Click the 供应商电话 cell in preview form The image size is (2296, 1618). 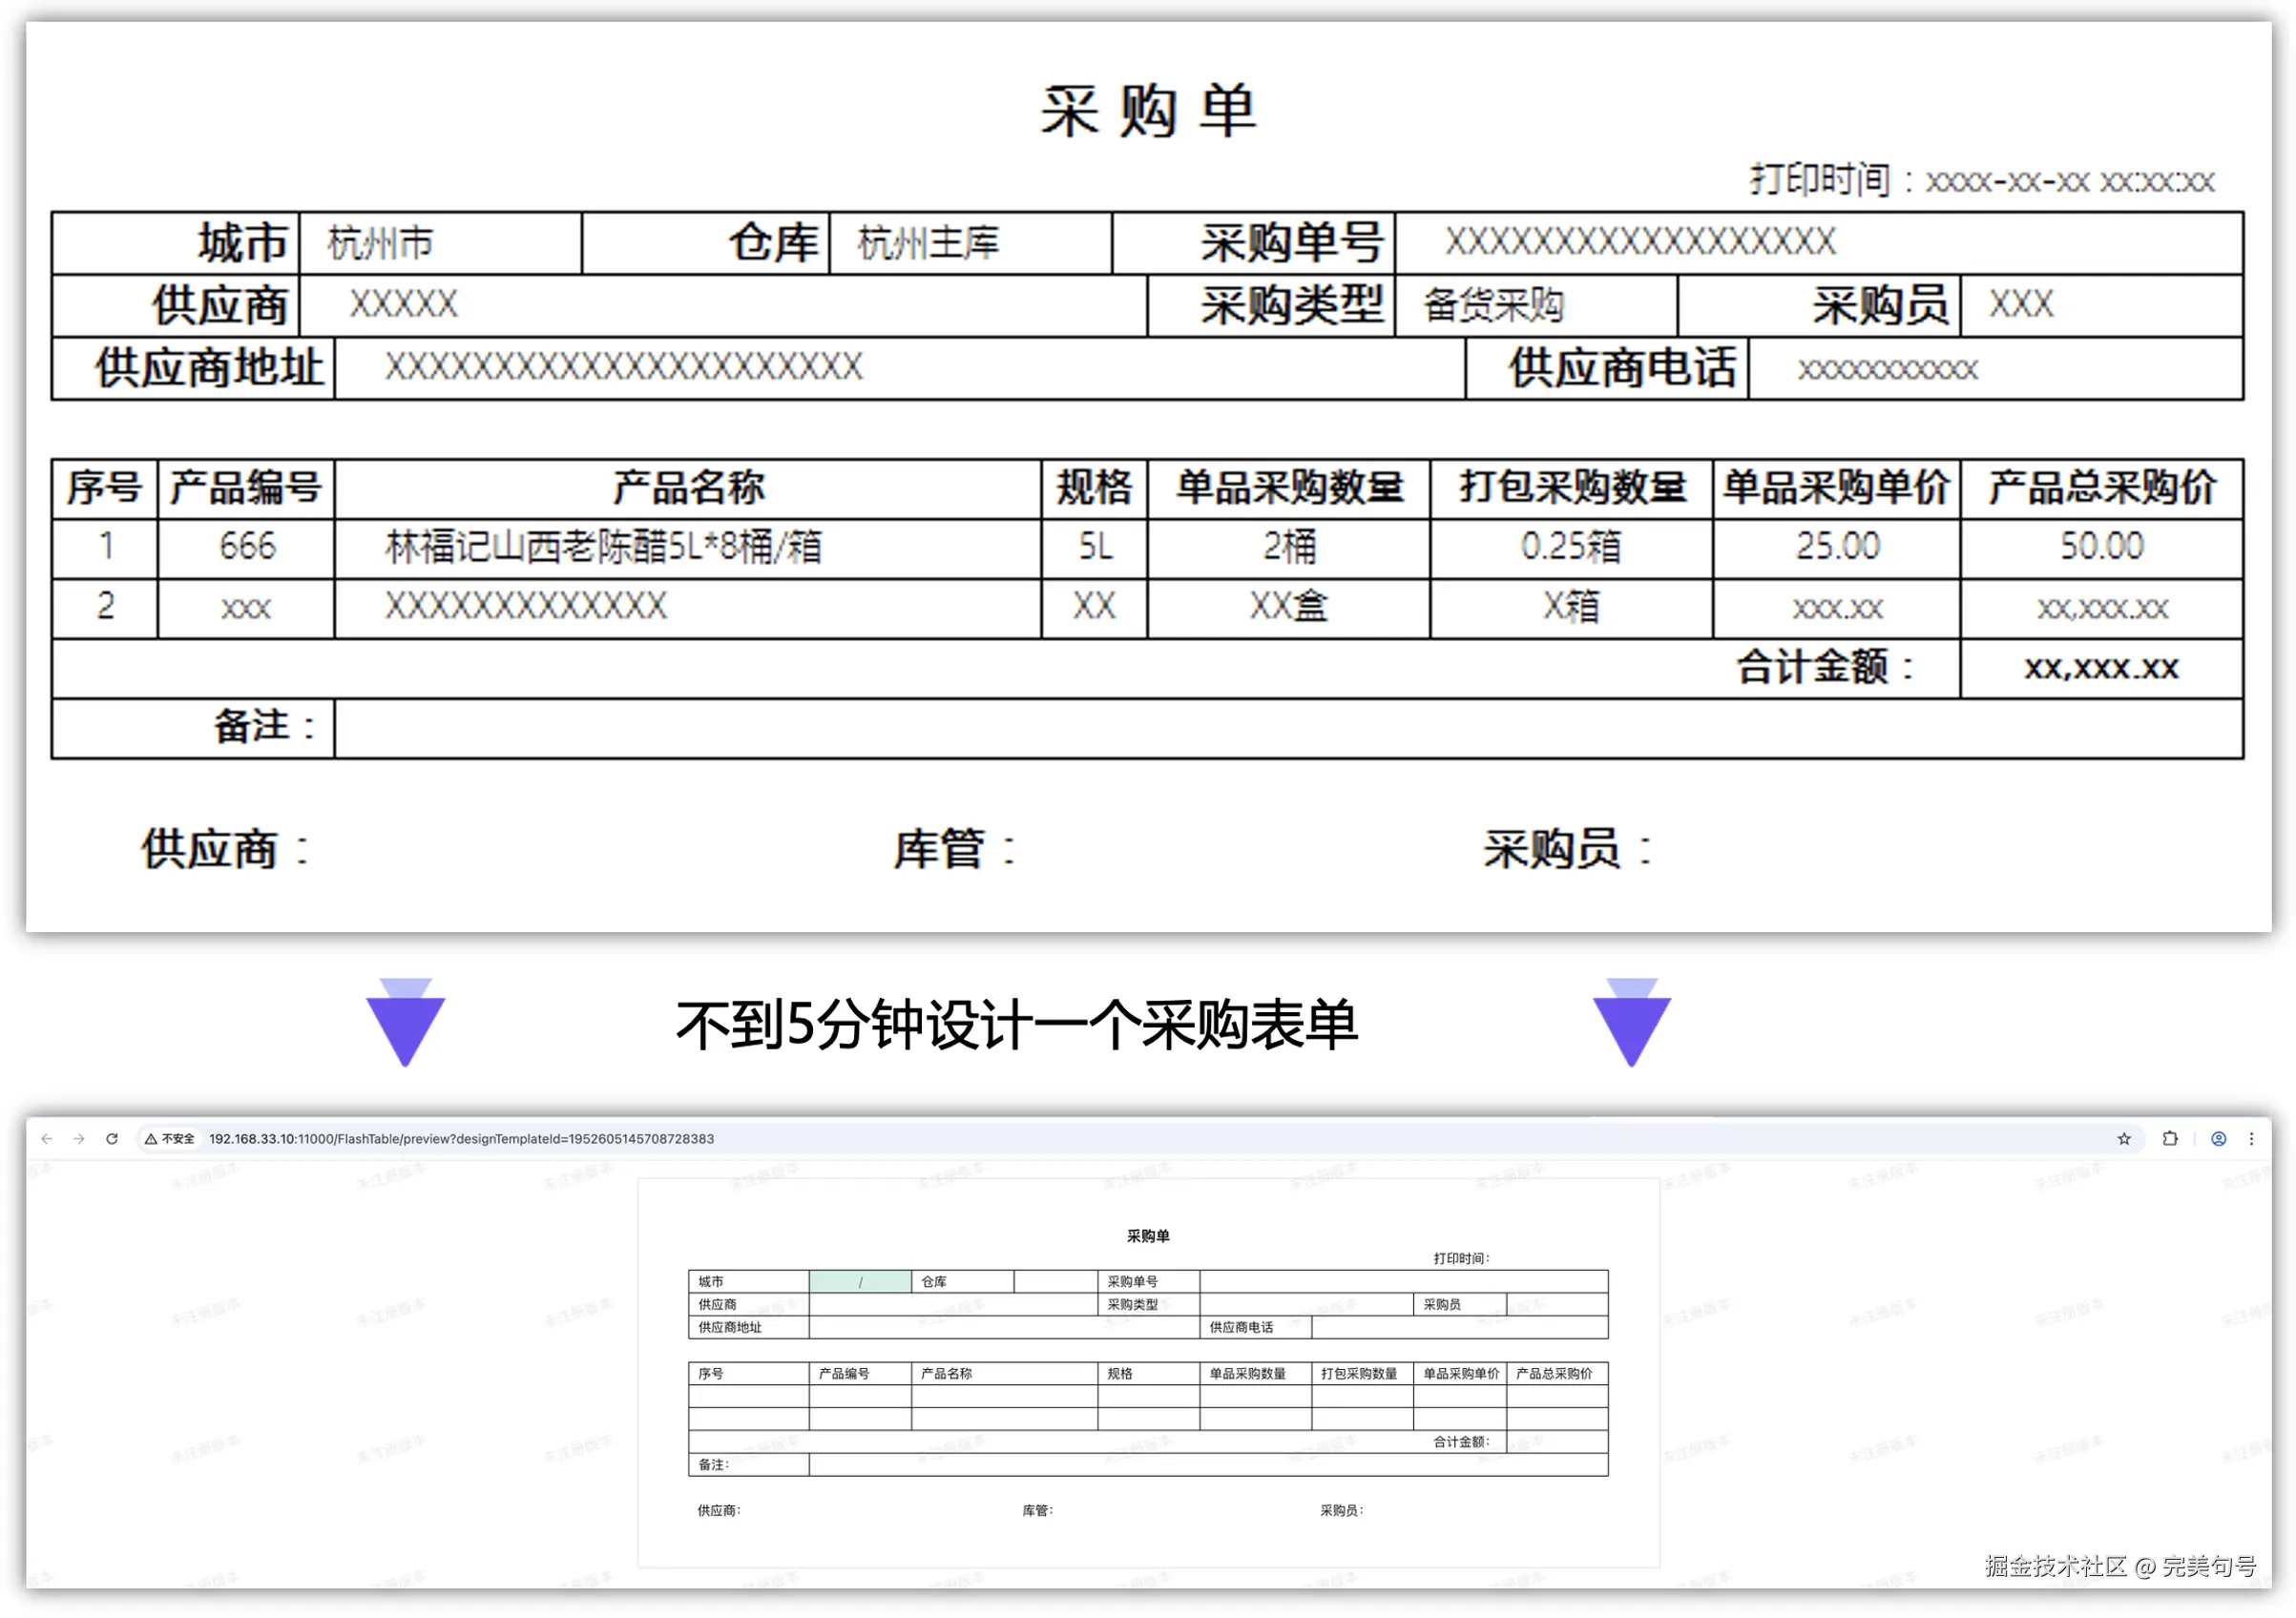[x=1241, y=1327]
